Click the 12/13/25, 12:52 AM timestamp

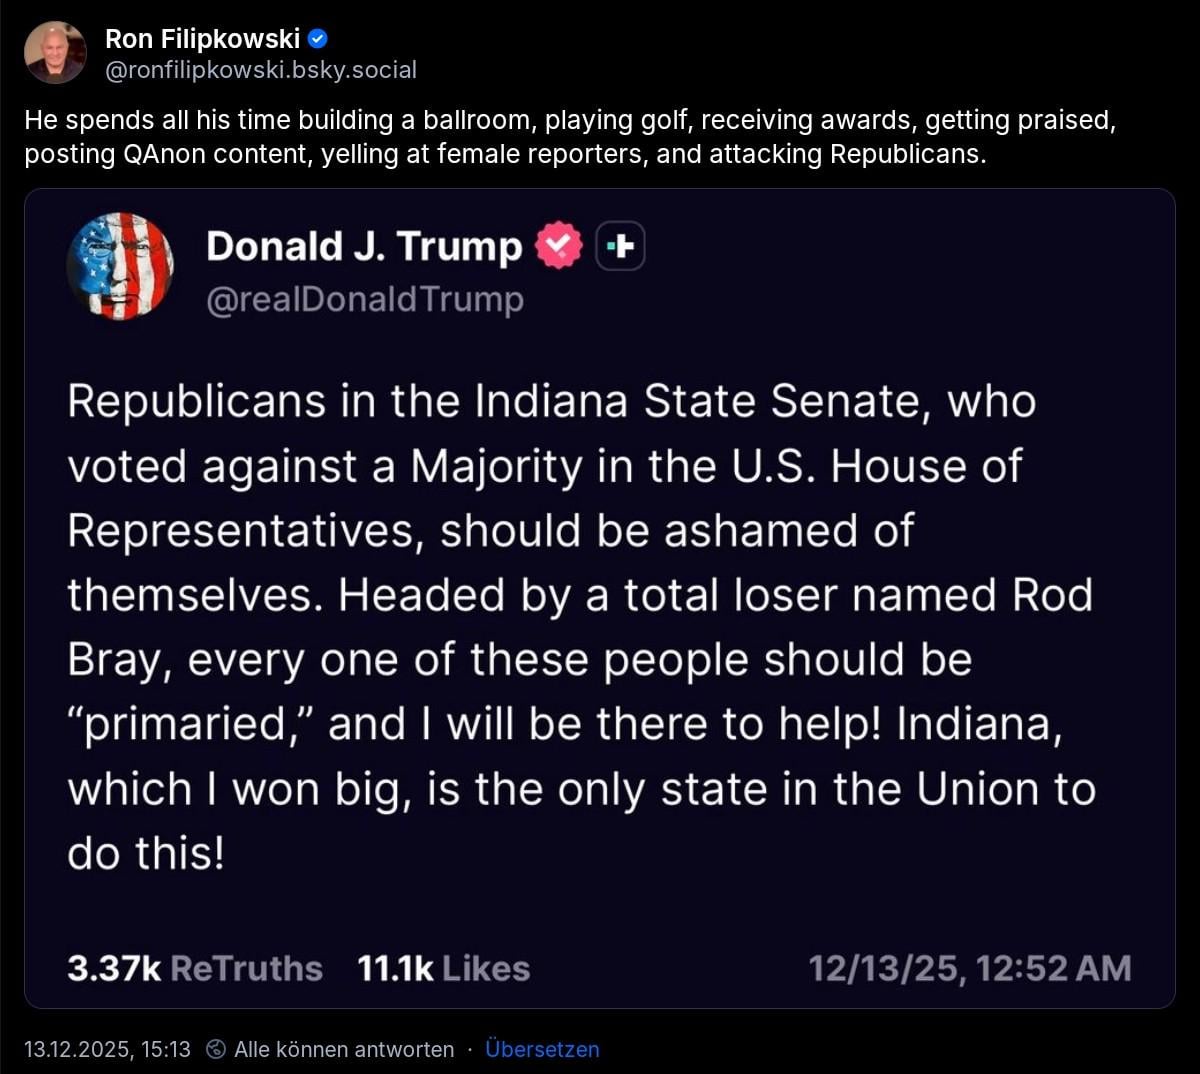coord(969,968)
